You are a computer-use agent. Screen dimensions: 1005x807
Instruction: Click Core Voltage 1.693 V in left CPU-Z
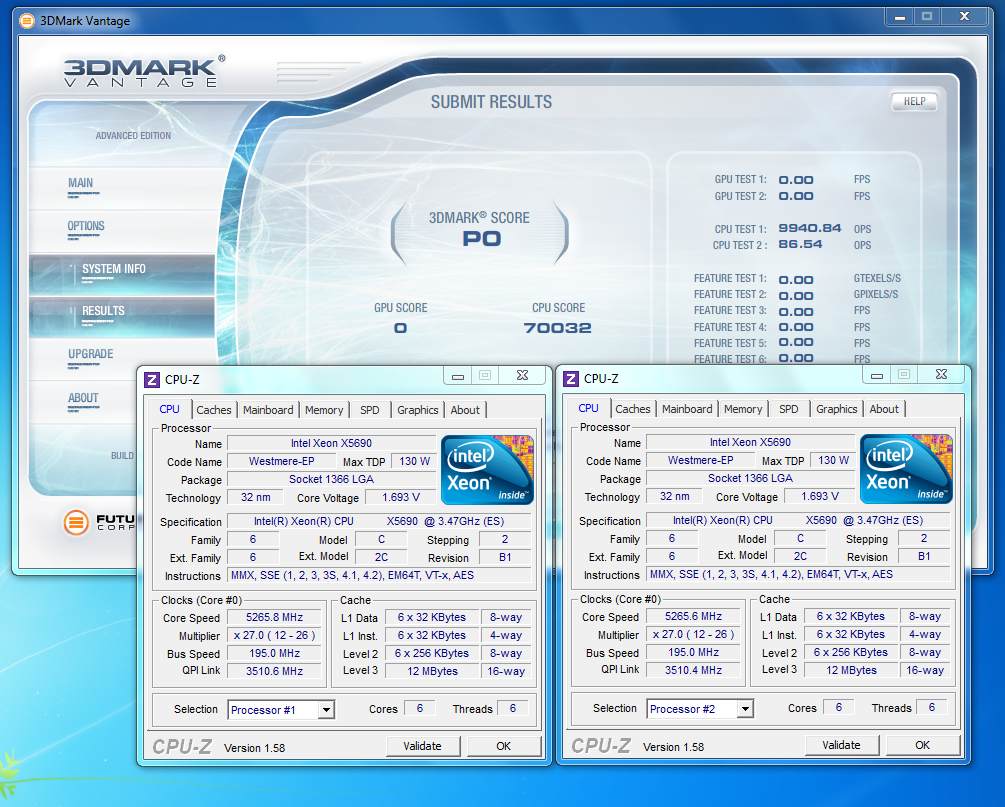coord(401,497)
